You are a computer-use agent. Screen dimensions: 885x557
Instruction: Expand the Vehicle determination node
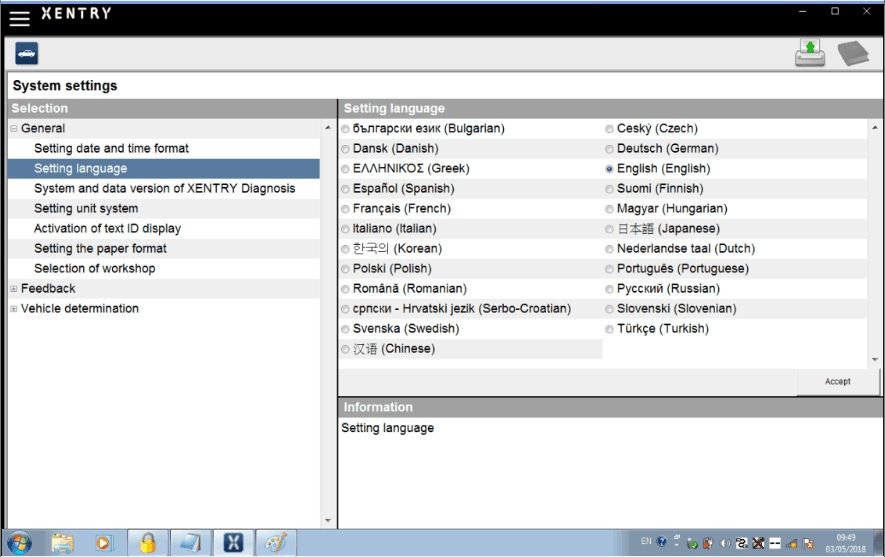pyautogui.click(x=14, y=309)
